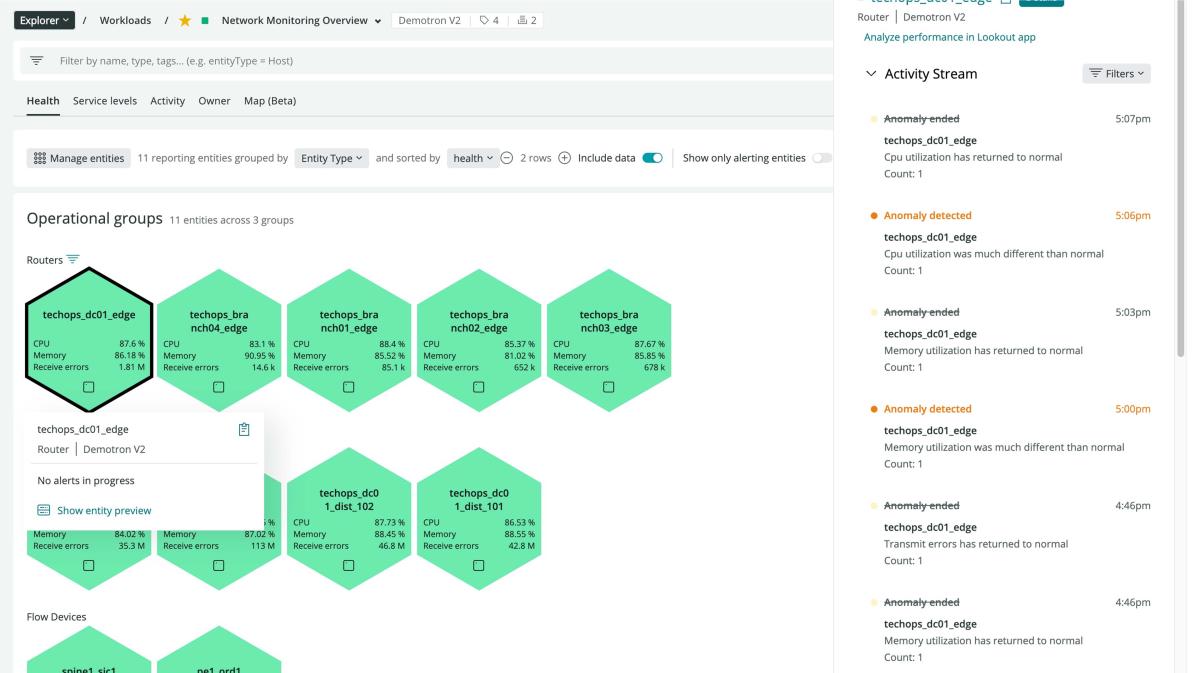Decrease rows with the minus icon

point(507,158)
